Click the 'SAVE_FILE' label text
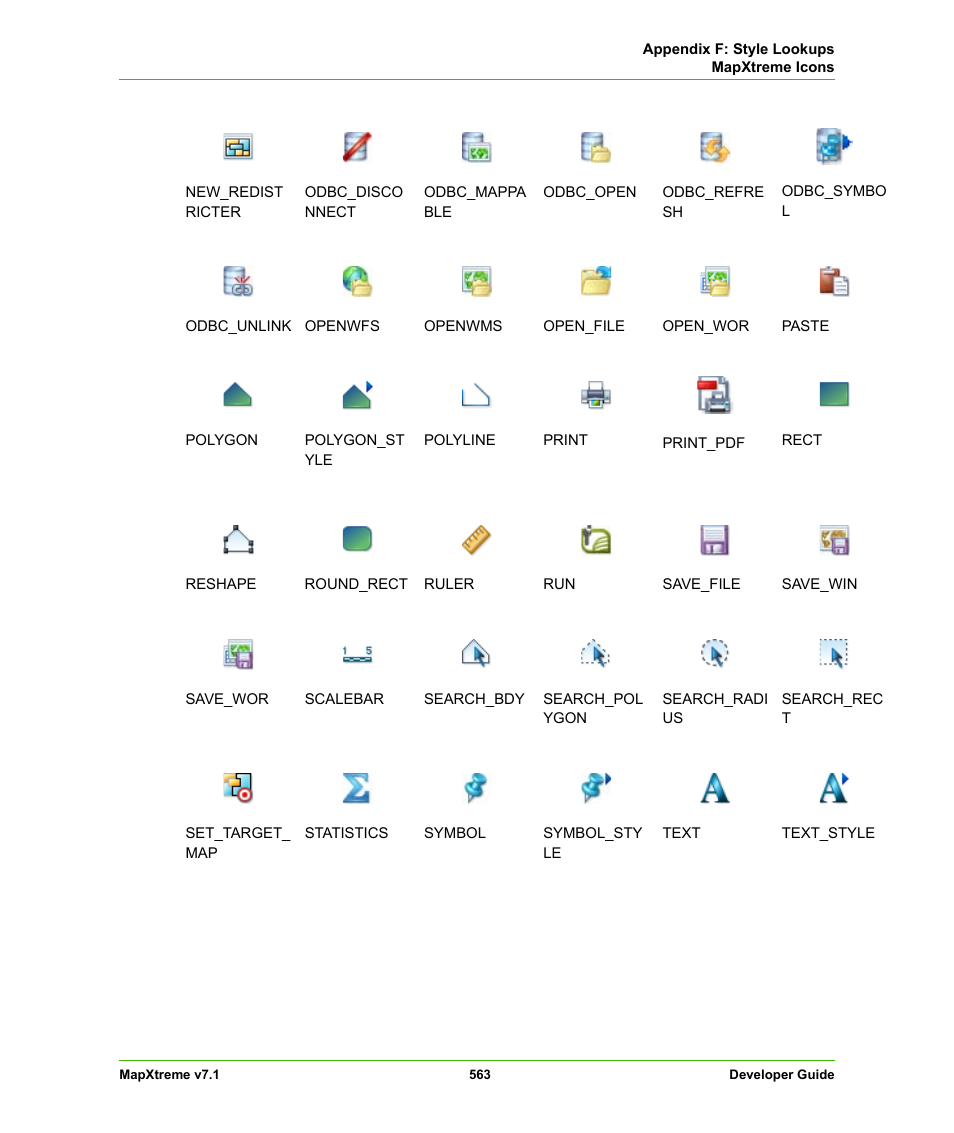Screen dimensions: 954x1133 pos(701,584)
